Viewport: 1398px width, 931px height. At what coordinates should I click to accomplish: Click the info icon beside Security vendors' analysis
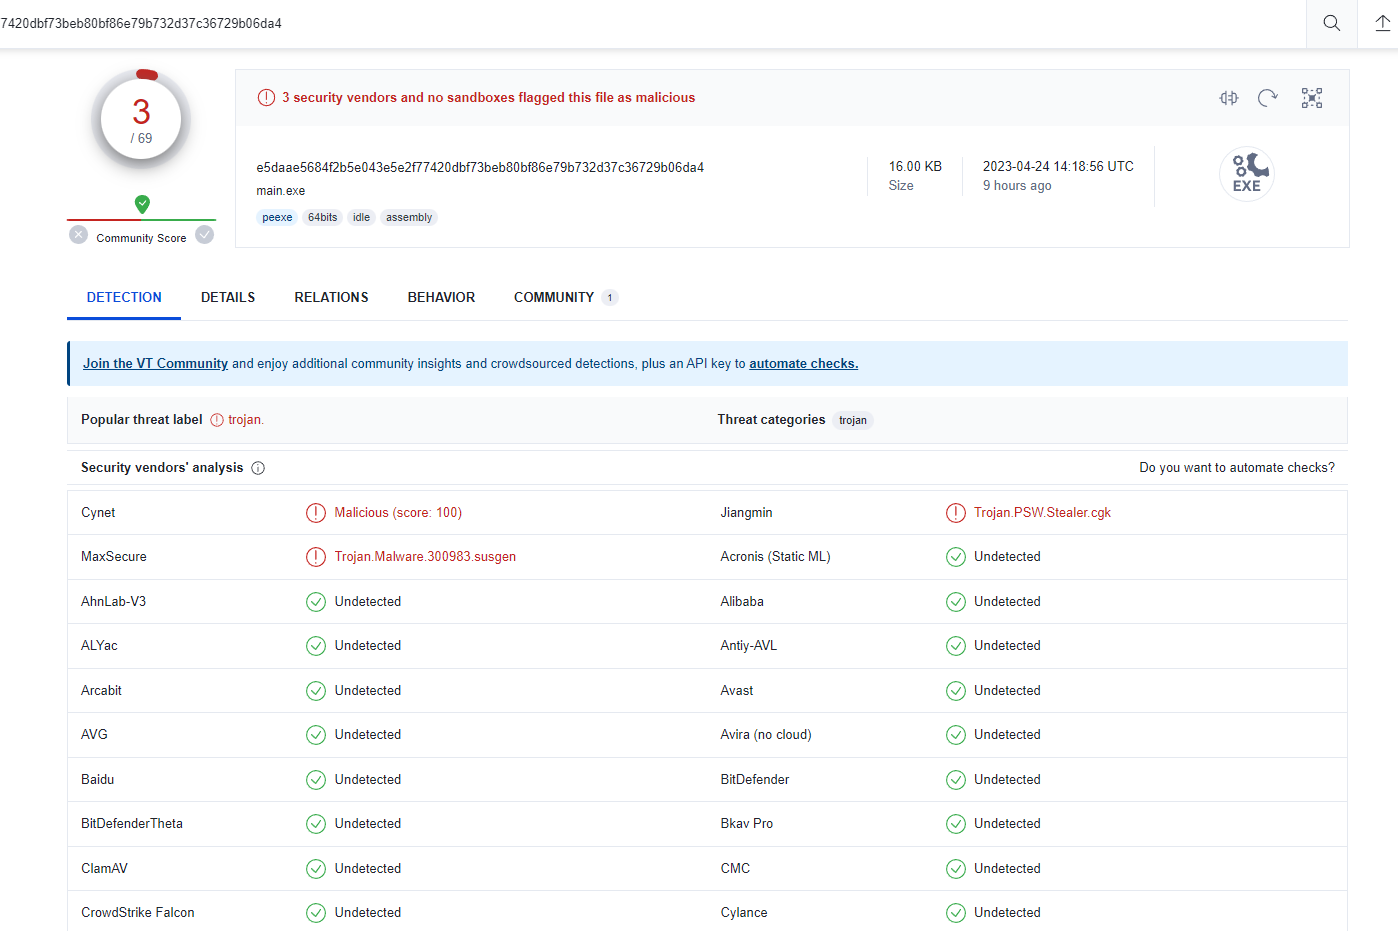point(258,468)
